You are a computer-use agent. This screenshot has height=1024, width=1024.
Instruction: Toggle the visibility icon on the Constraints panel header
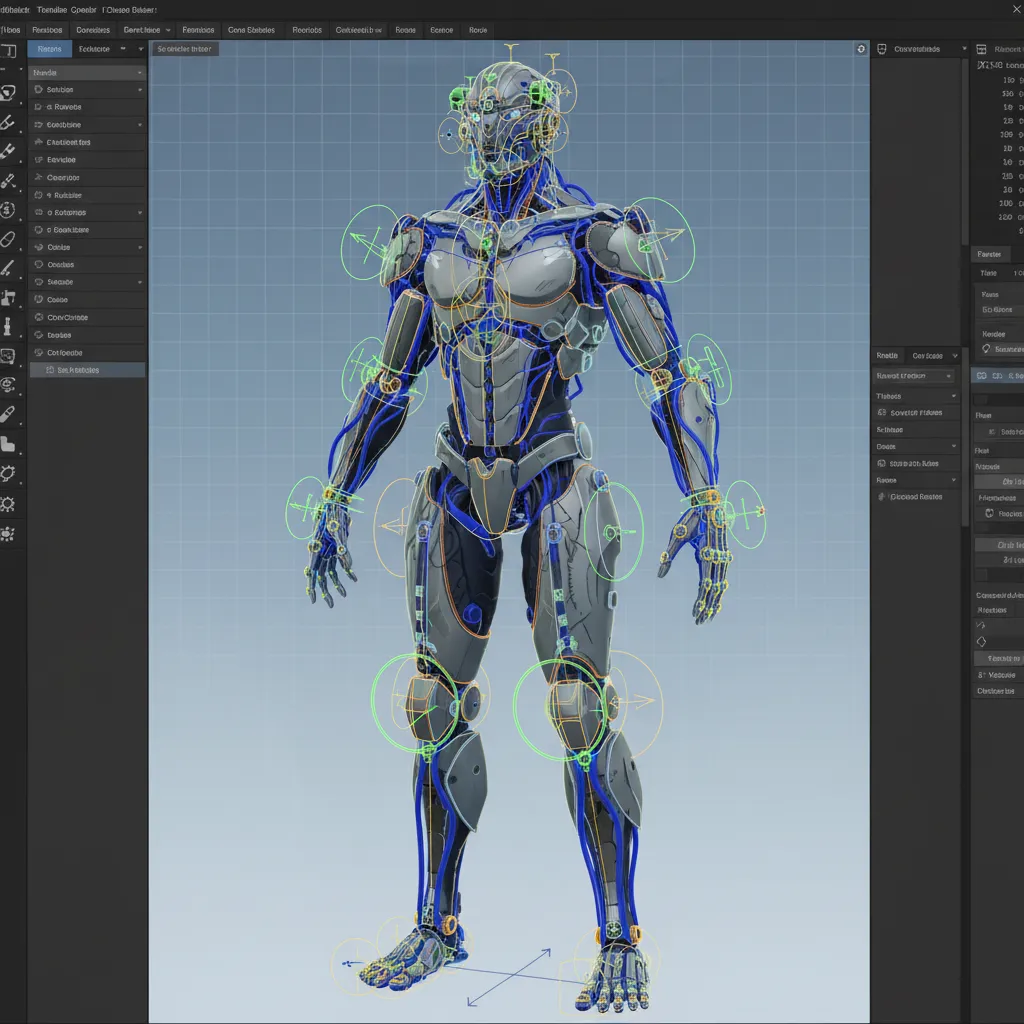tap(884, 47)
